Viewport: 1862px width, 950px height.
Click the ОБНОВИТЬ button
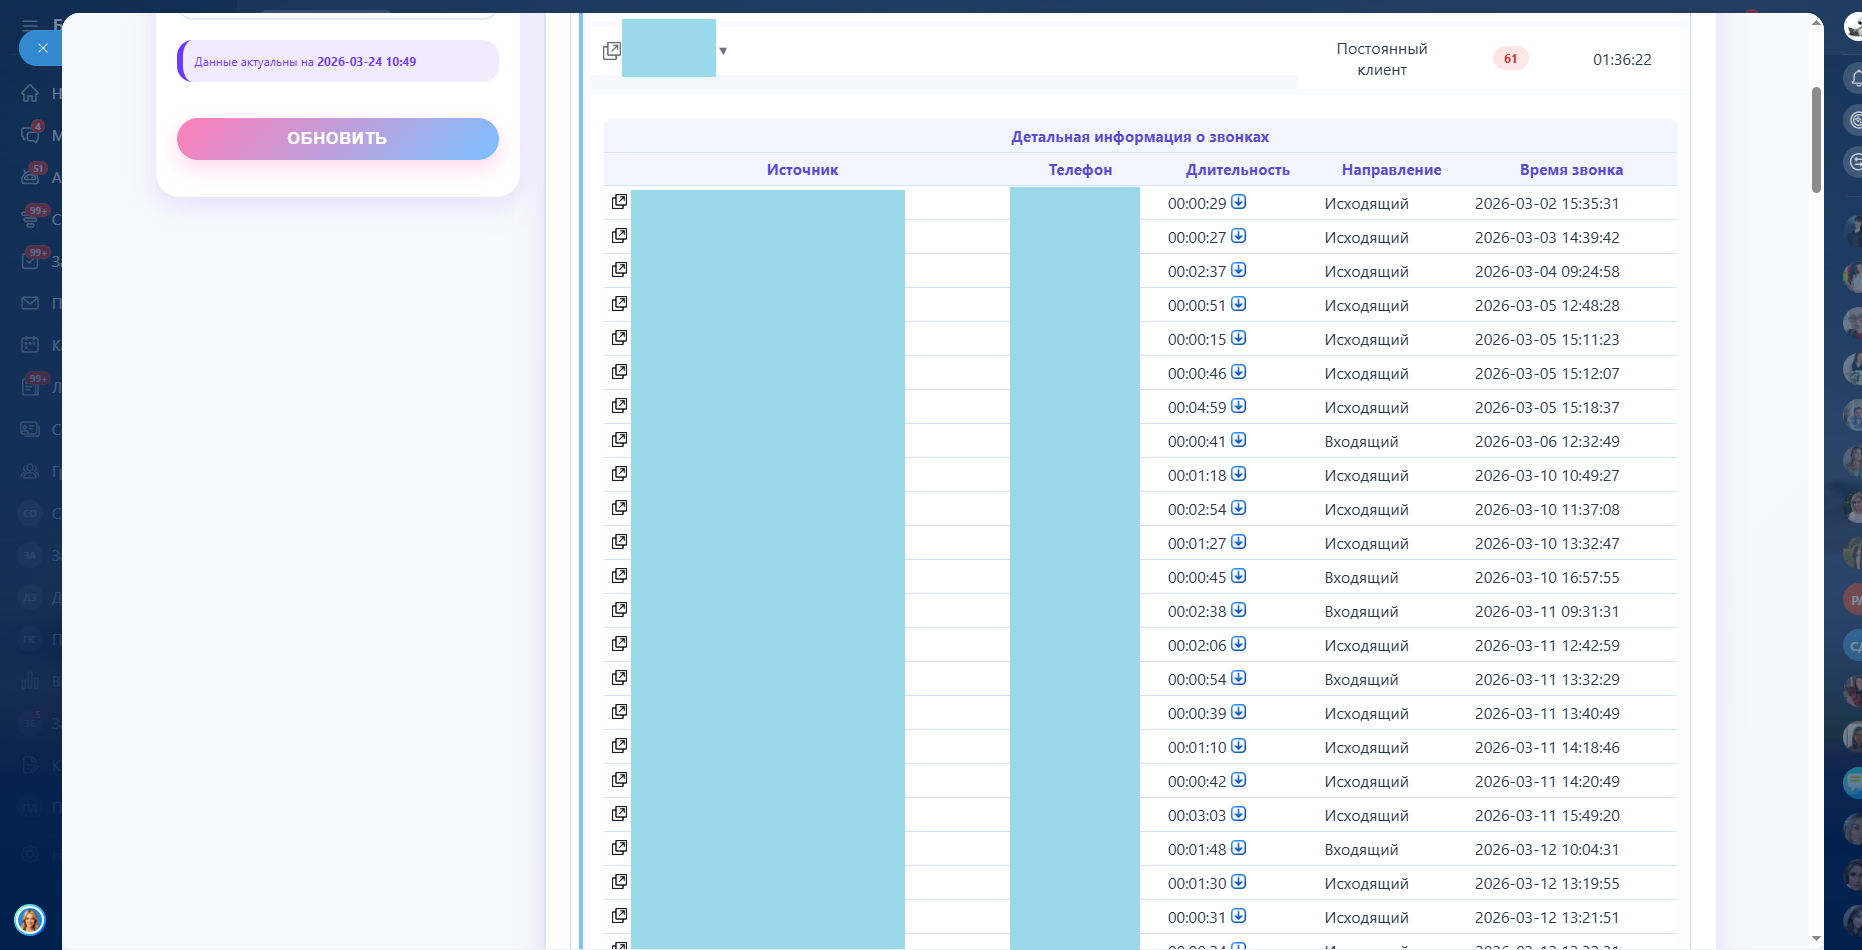pyautogui.click(x=338, y=139)
